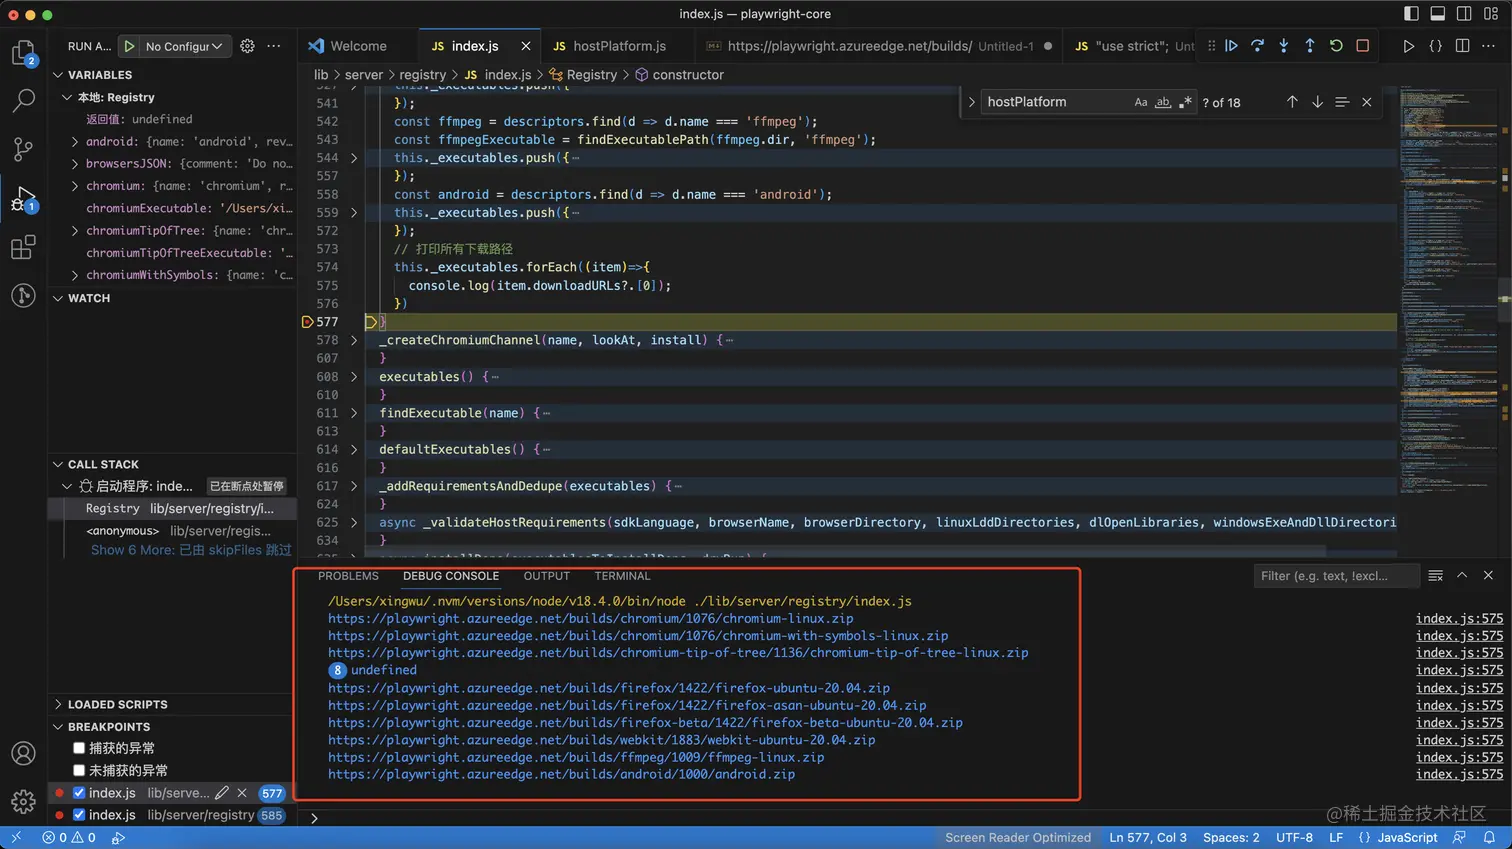Image resolution: width=1512 pixels, height=849 pixels.
Task: Go to next find match
Action: (x=1317, y=102)
